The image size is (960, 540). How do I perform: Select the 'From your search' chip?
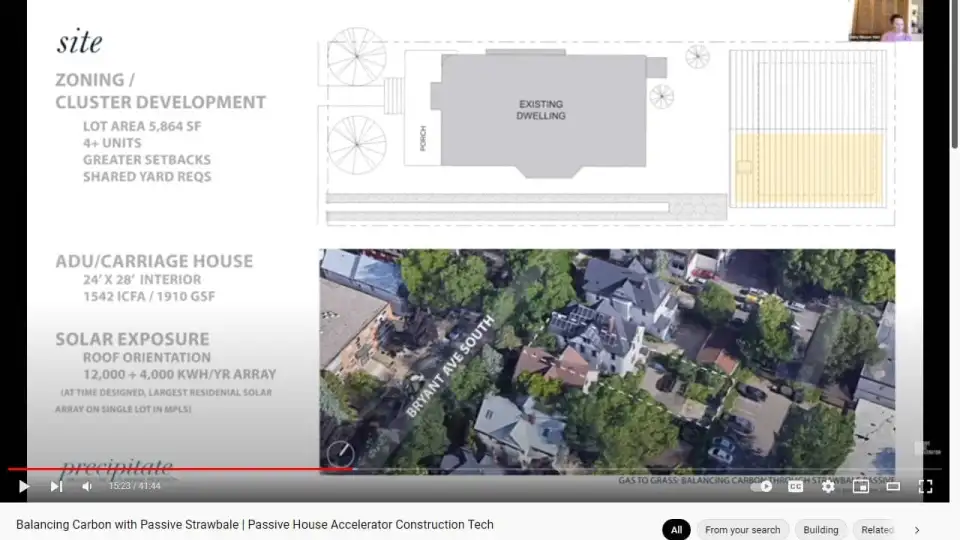point(742,530)
